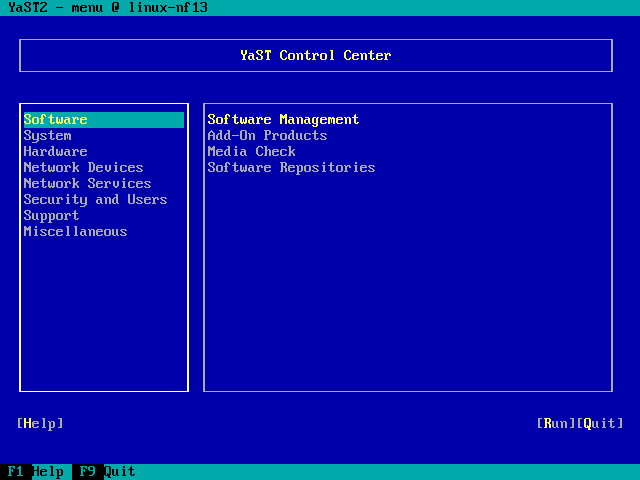This screenshot has width=640, height=480.
Task: Open Security and Users category
Action: [96, 200]
